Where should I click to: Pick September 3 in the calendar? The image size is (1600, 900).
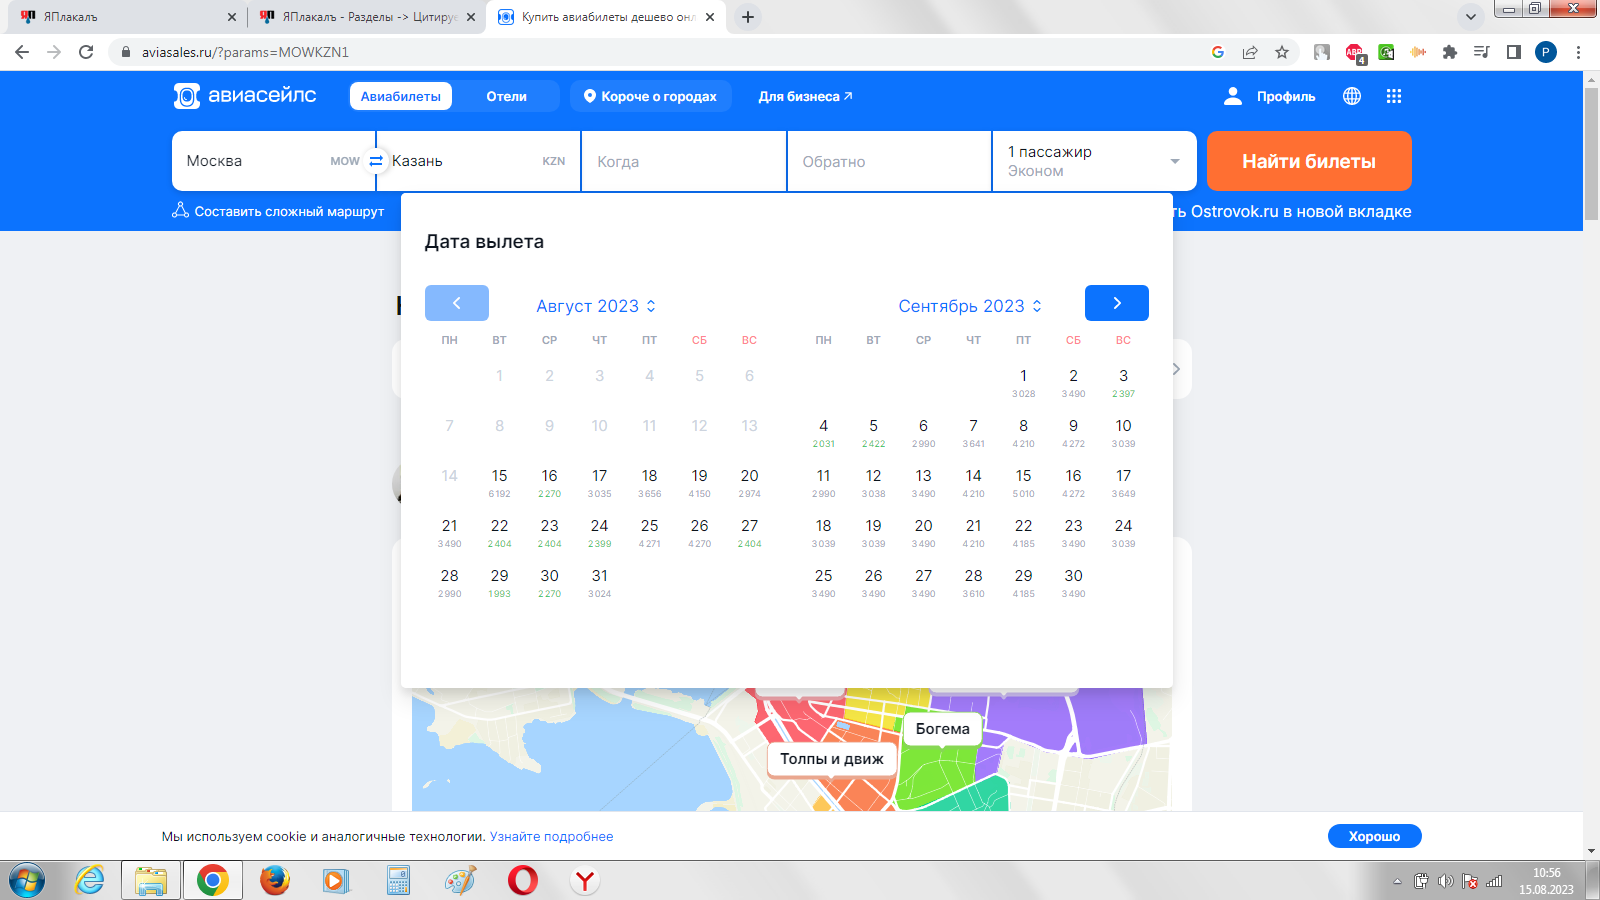[1123, 383]
